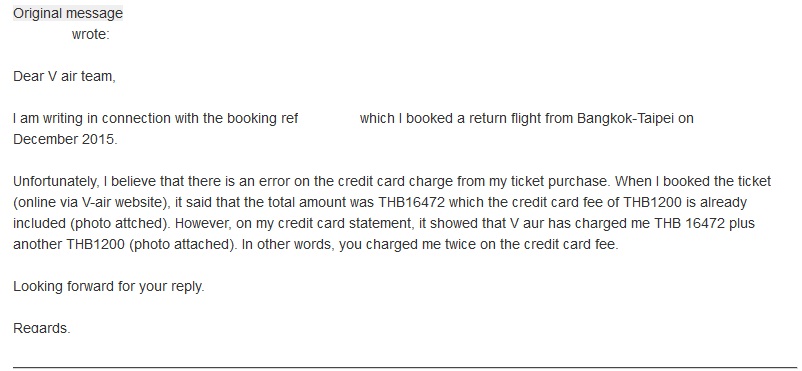
Task: Click the "Original message" header text
Action: (68, 13)
